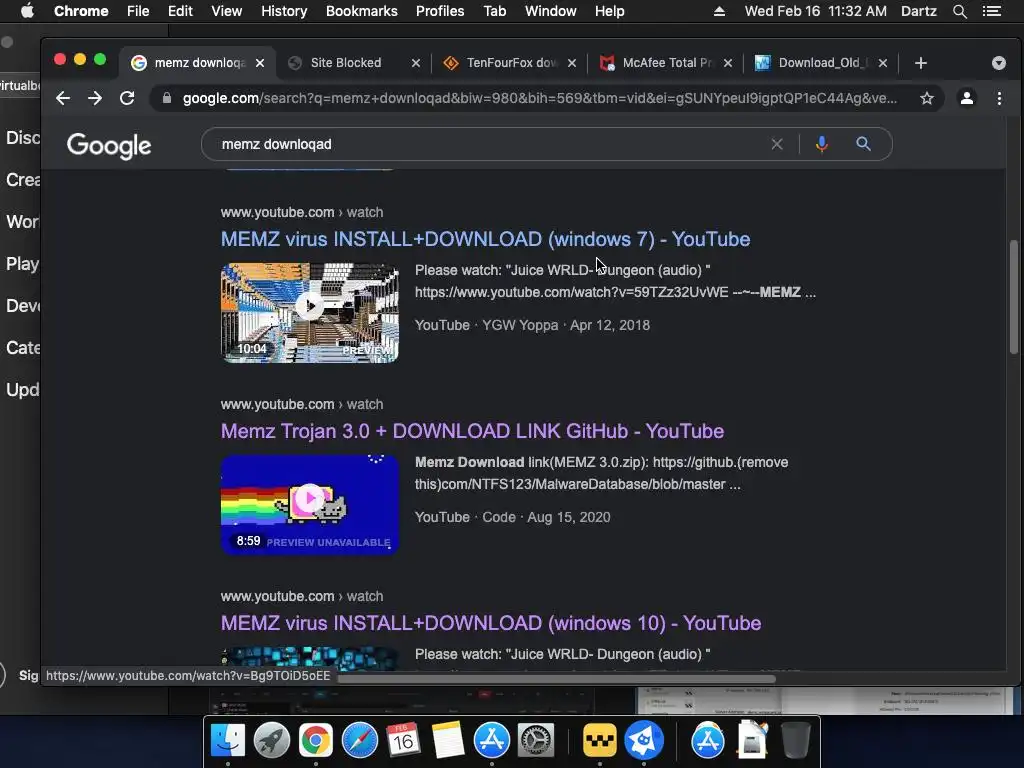
Task: Clear the search box with X icon
Action: click(776, 144)
